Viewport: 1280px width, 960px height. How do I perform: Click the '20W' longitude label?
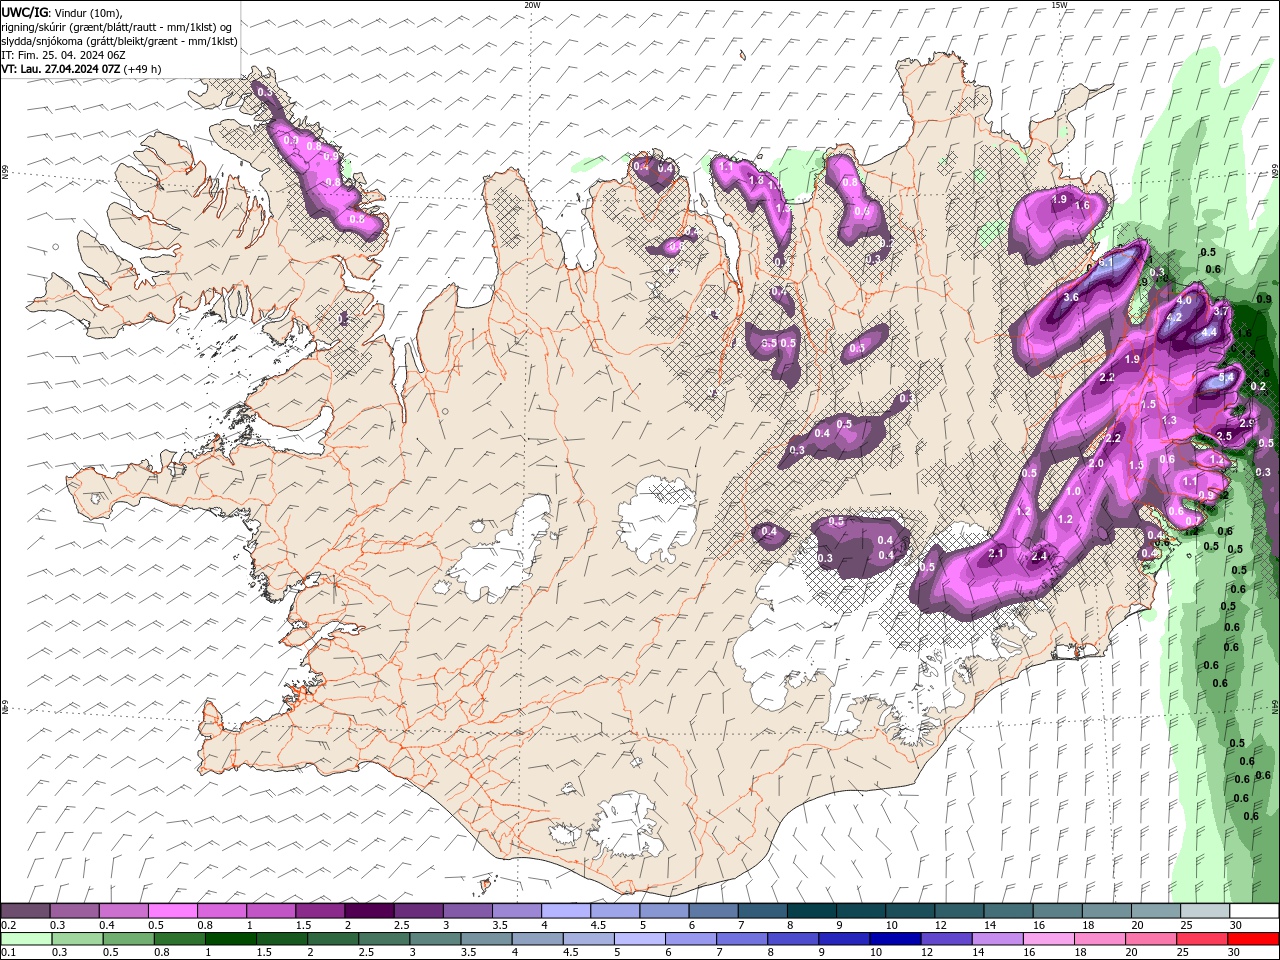coord(532,5)
